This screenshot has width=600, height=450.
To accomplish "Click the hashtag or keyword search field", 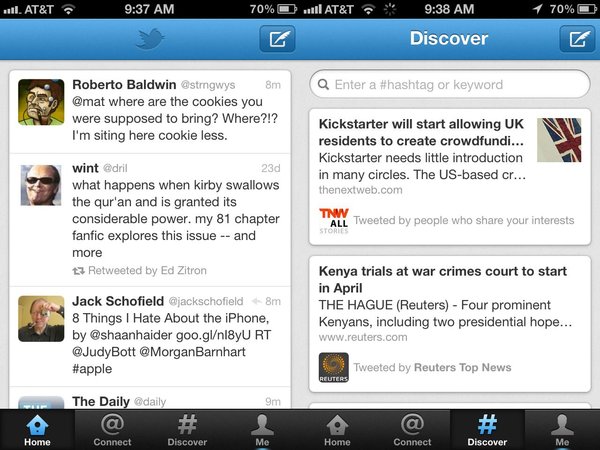I will tap(450, 84).
